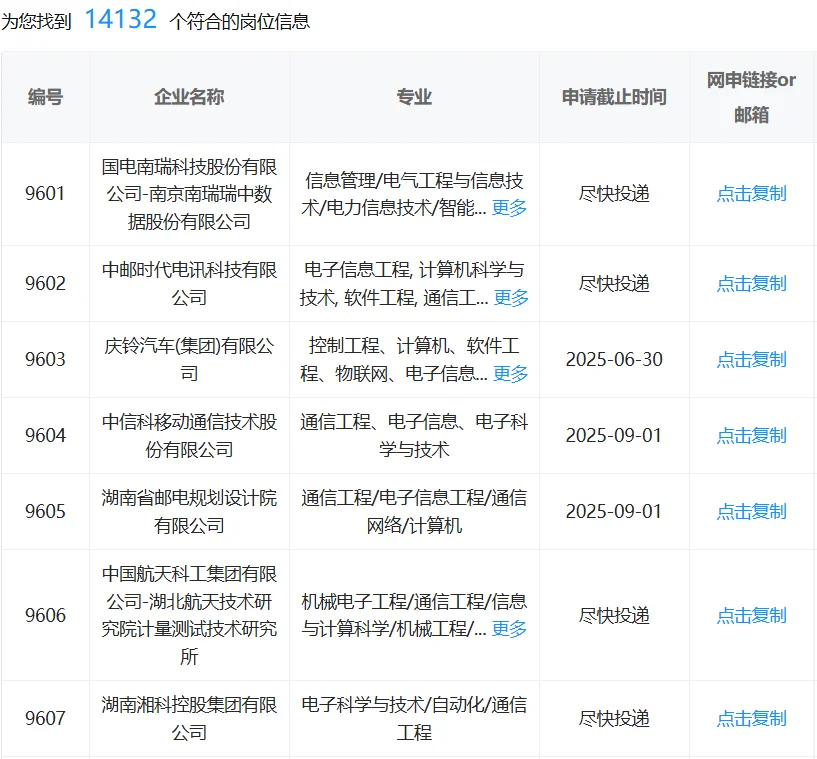Show 更多 majors in row 9606
The height and width of the screenshot is (759, 817).
tap(509, 629)
